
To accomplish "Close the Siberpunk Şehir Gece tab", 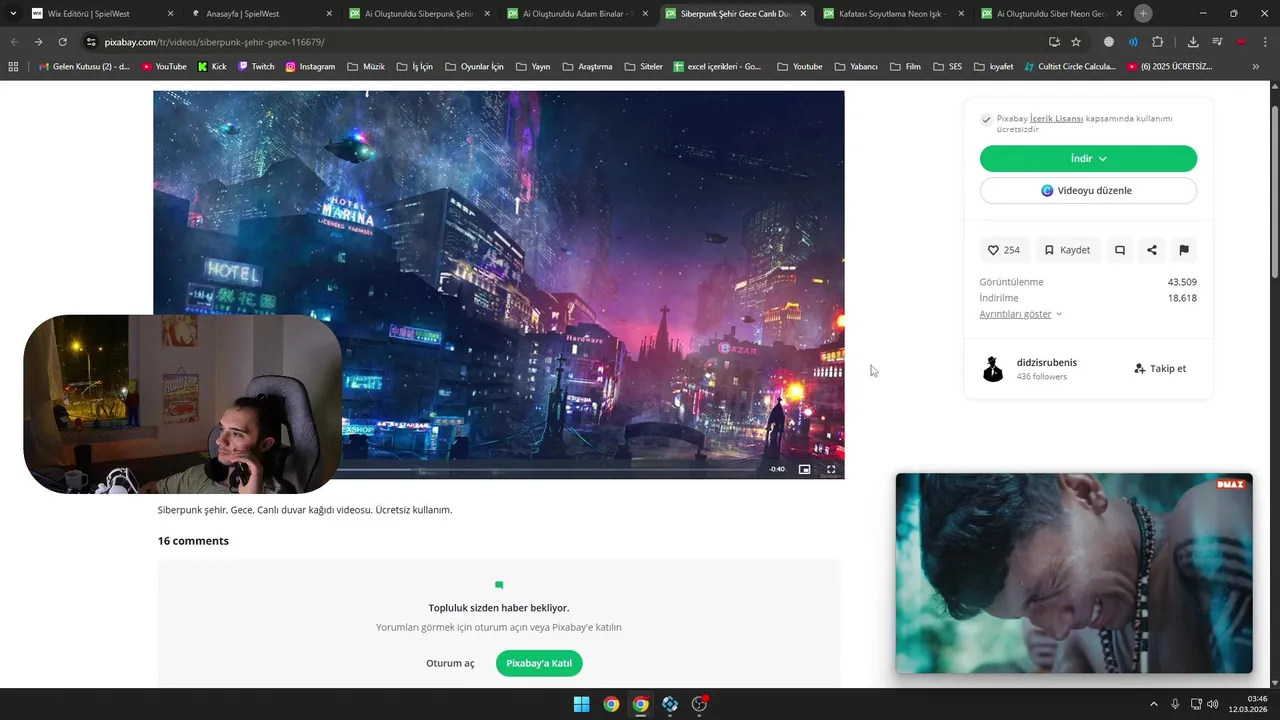I will pos(803,14).
